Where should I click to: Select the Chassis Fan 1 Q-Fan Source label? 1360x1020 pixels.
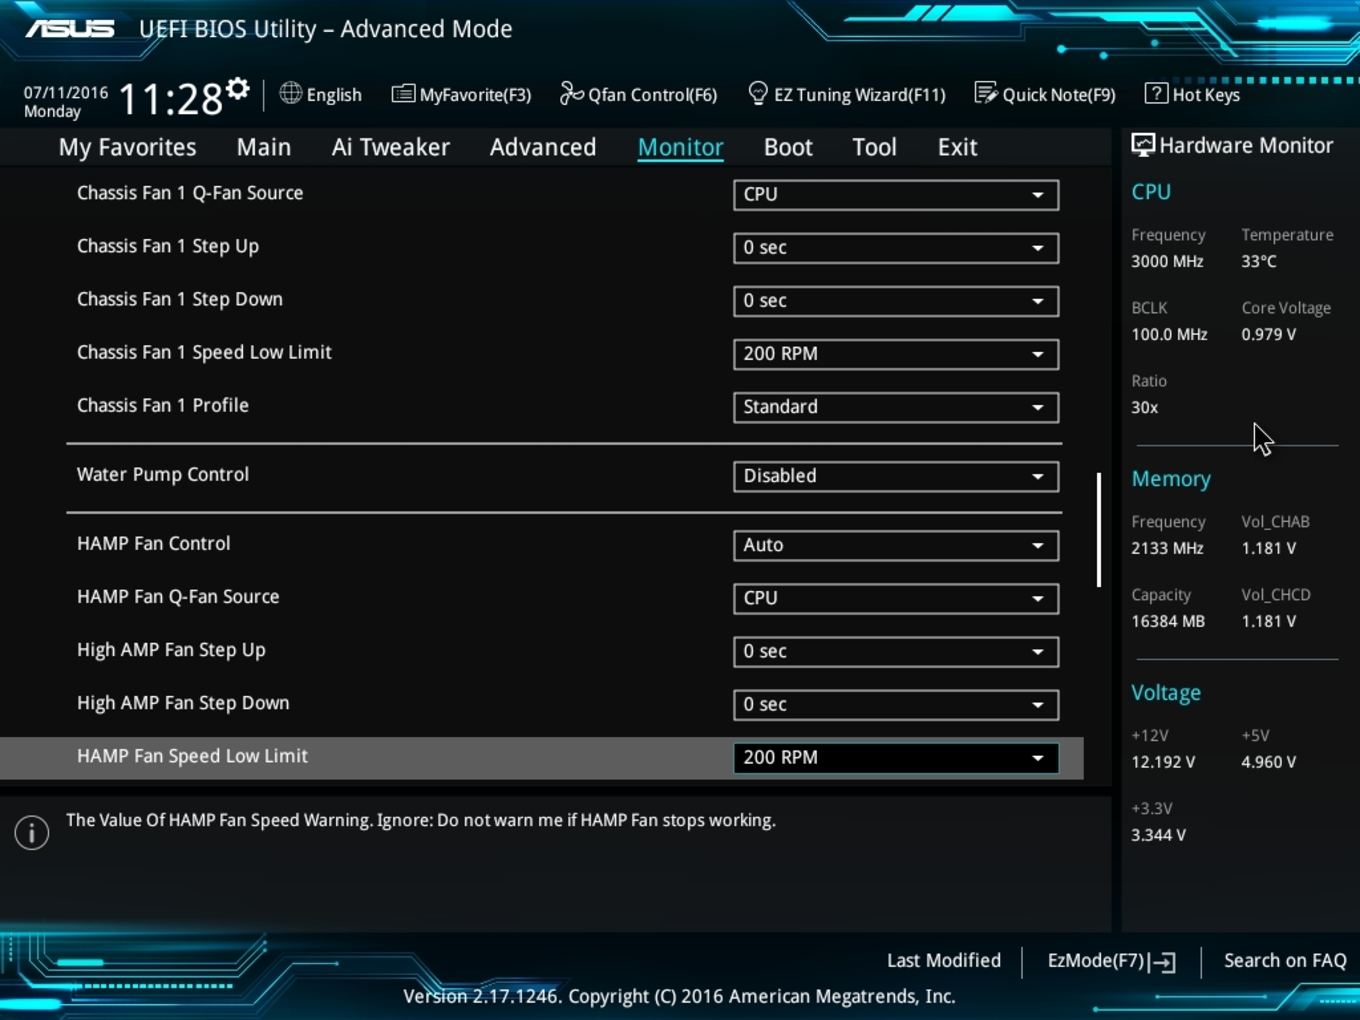click(190, 193)
